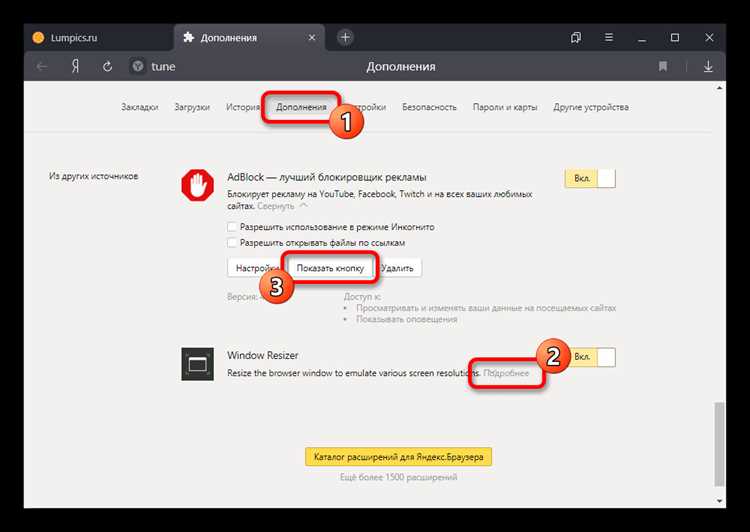Toggle Window Resizer Вкл. switch
The height and width of the screenshot is (532, 750).
[x=590, y=357]
